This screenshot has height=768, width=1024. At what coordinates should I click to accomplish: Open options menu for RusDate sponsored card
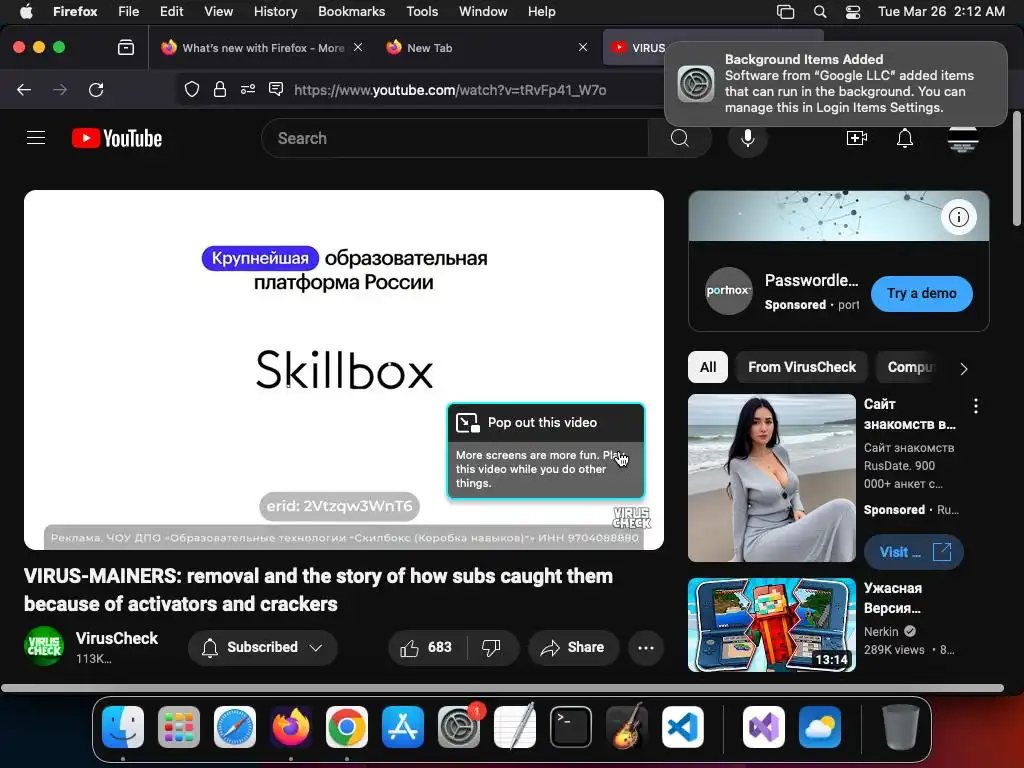pyautogui.click(x=976, y=406)
